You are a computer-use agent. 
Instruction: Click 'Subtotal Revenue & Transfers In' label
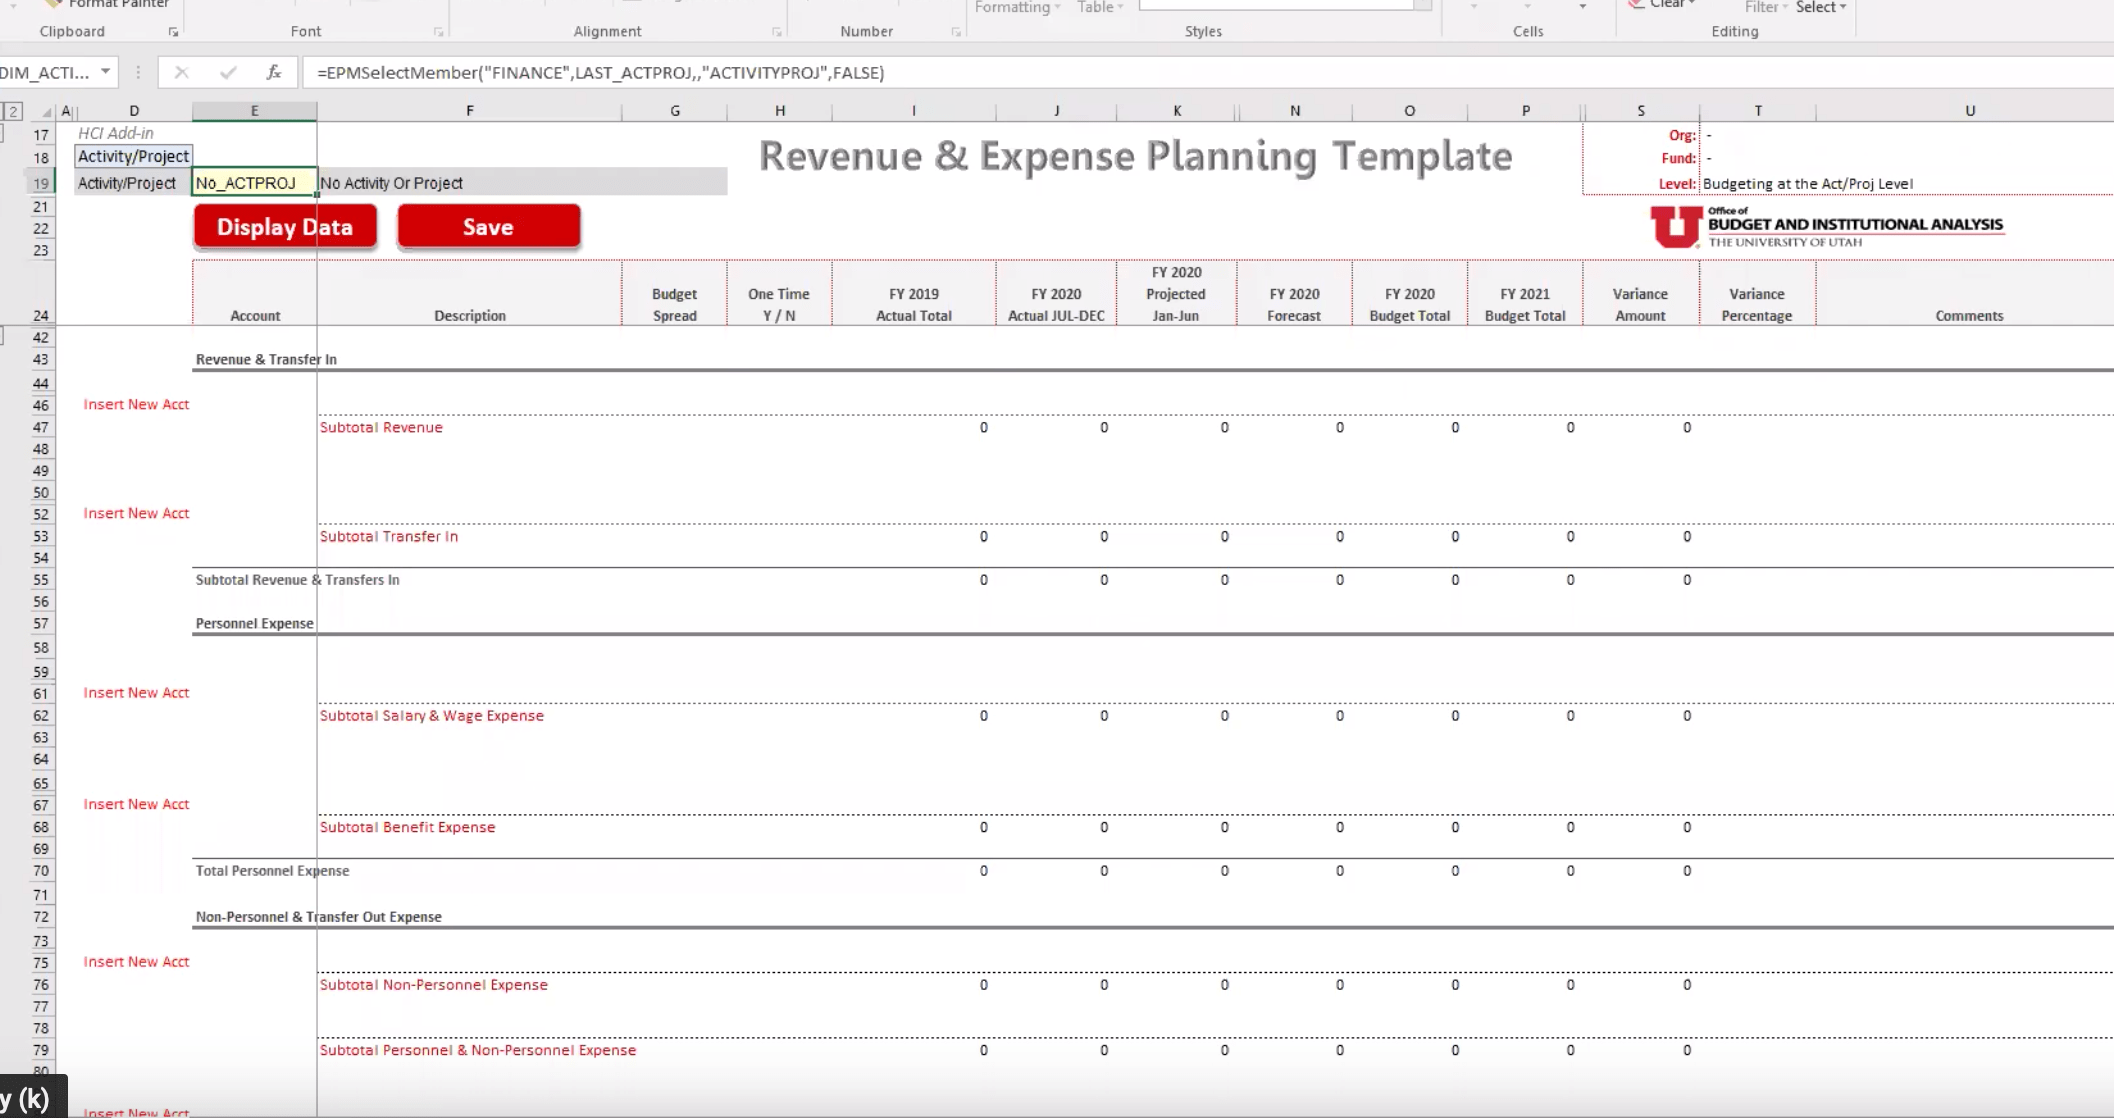[297, 580]
